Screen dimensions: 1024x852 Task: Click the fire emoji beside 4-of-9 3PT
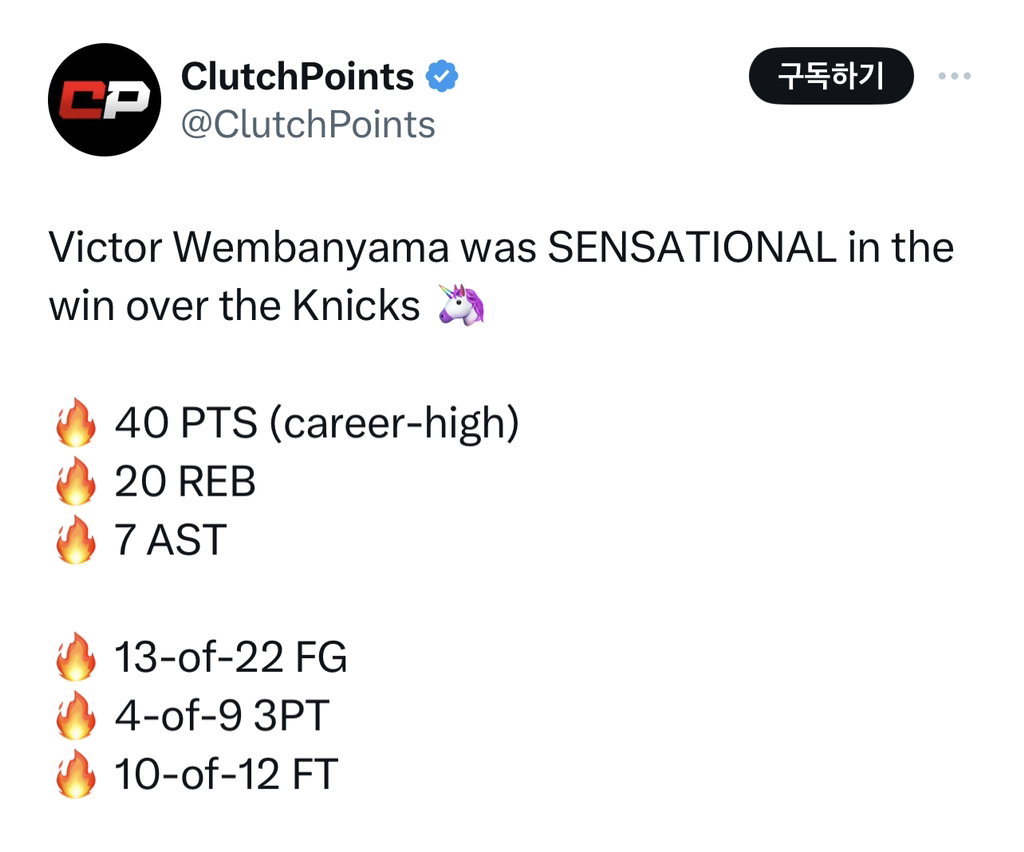tap(76, 716)
